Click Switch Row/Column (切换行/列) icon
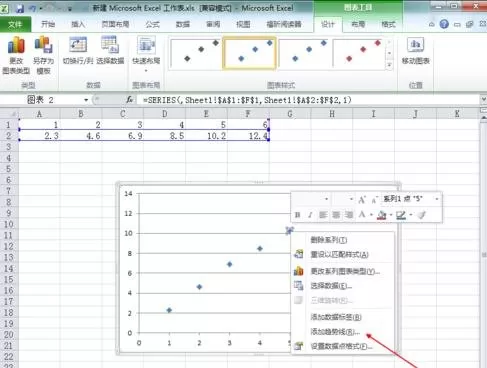Image resolution: width=487 pixels, height=368 pixels. click(78, 45)
